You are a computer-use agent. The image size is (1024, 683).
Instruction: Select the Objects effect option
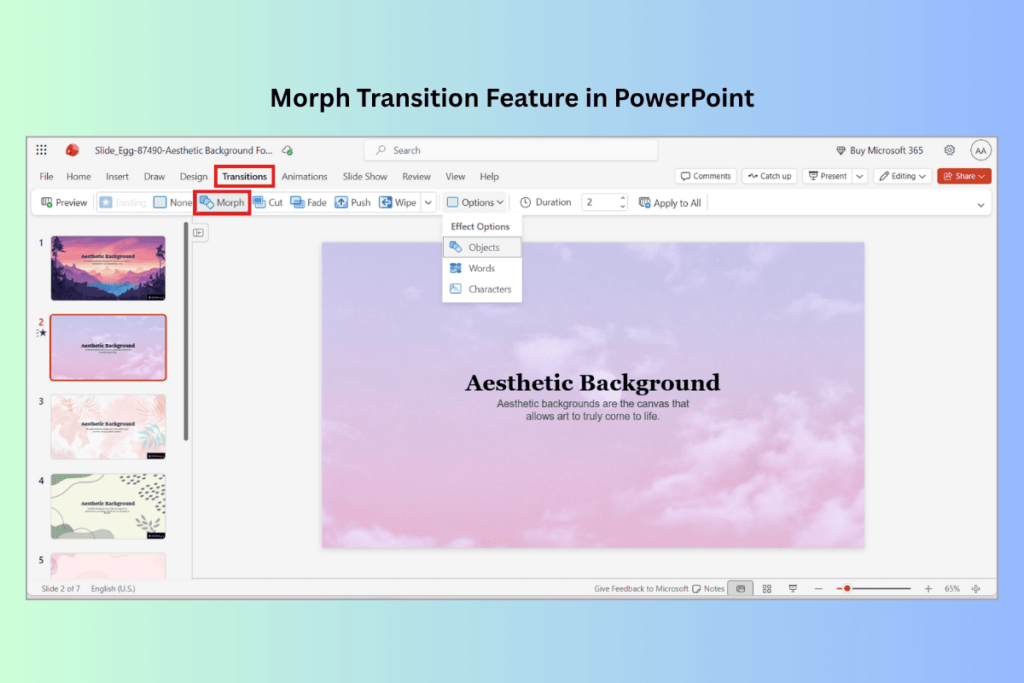click(x=482, y=247)
